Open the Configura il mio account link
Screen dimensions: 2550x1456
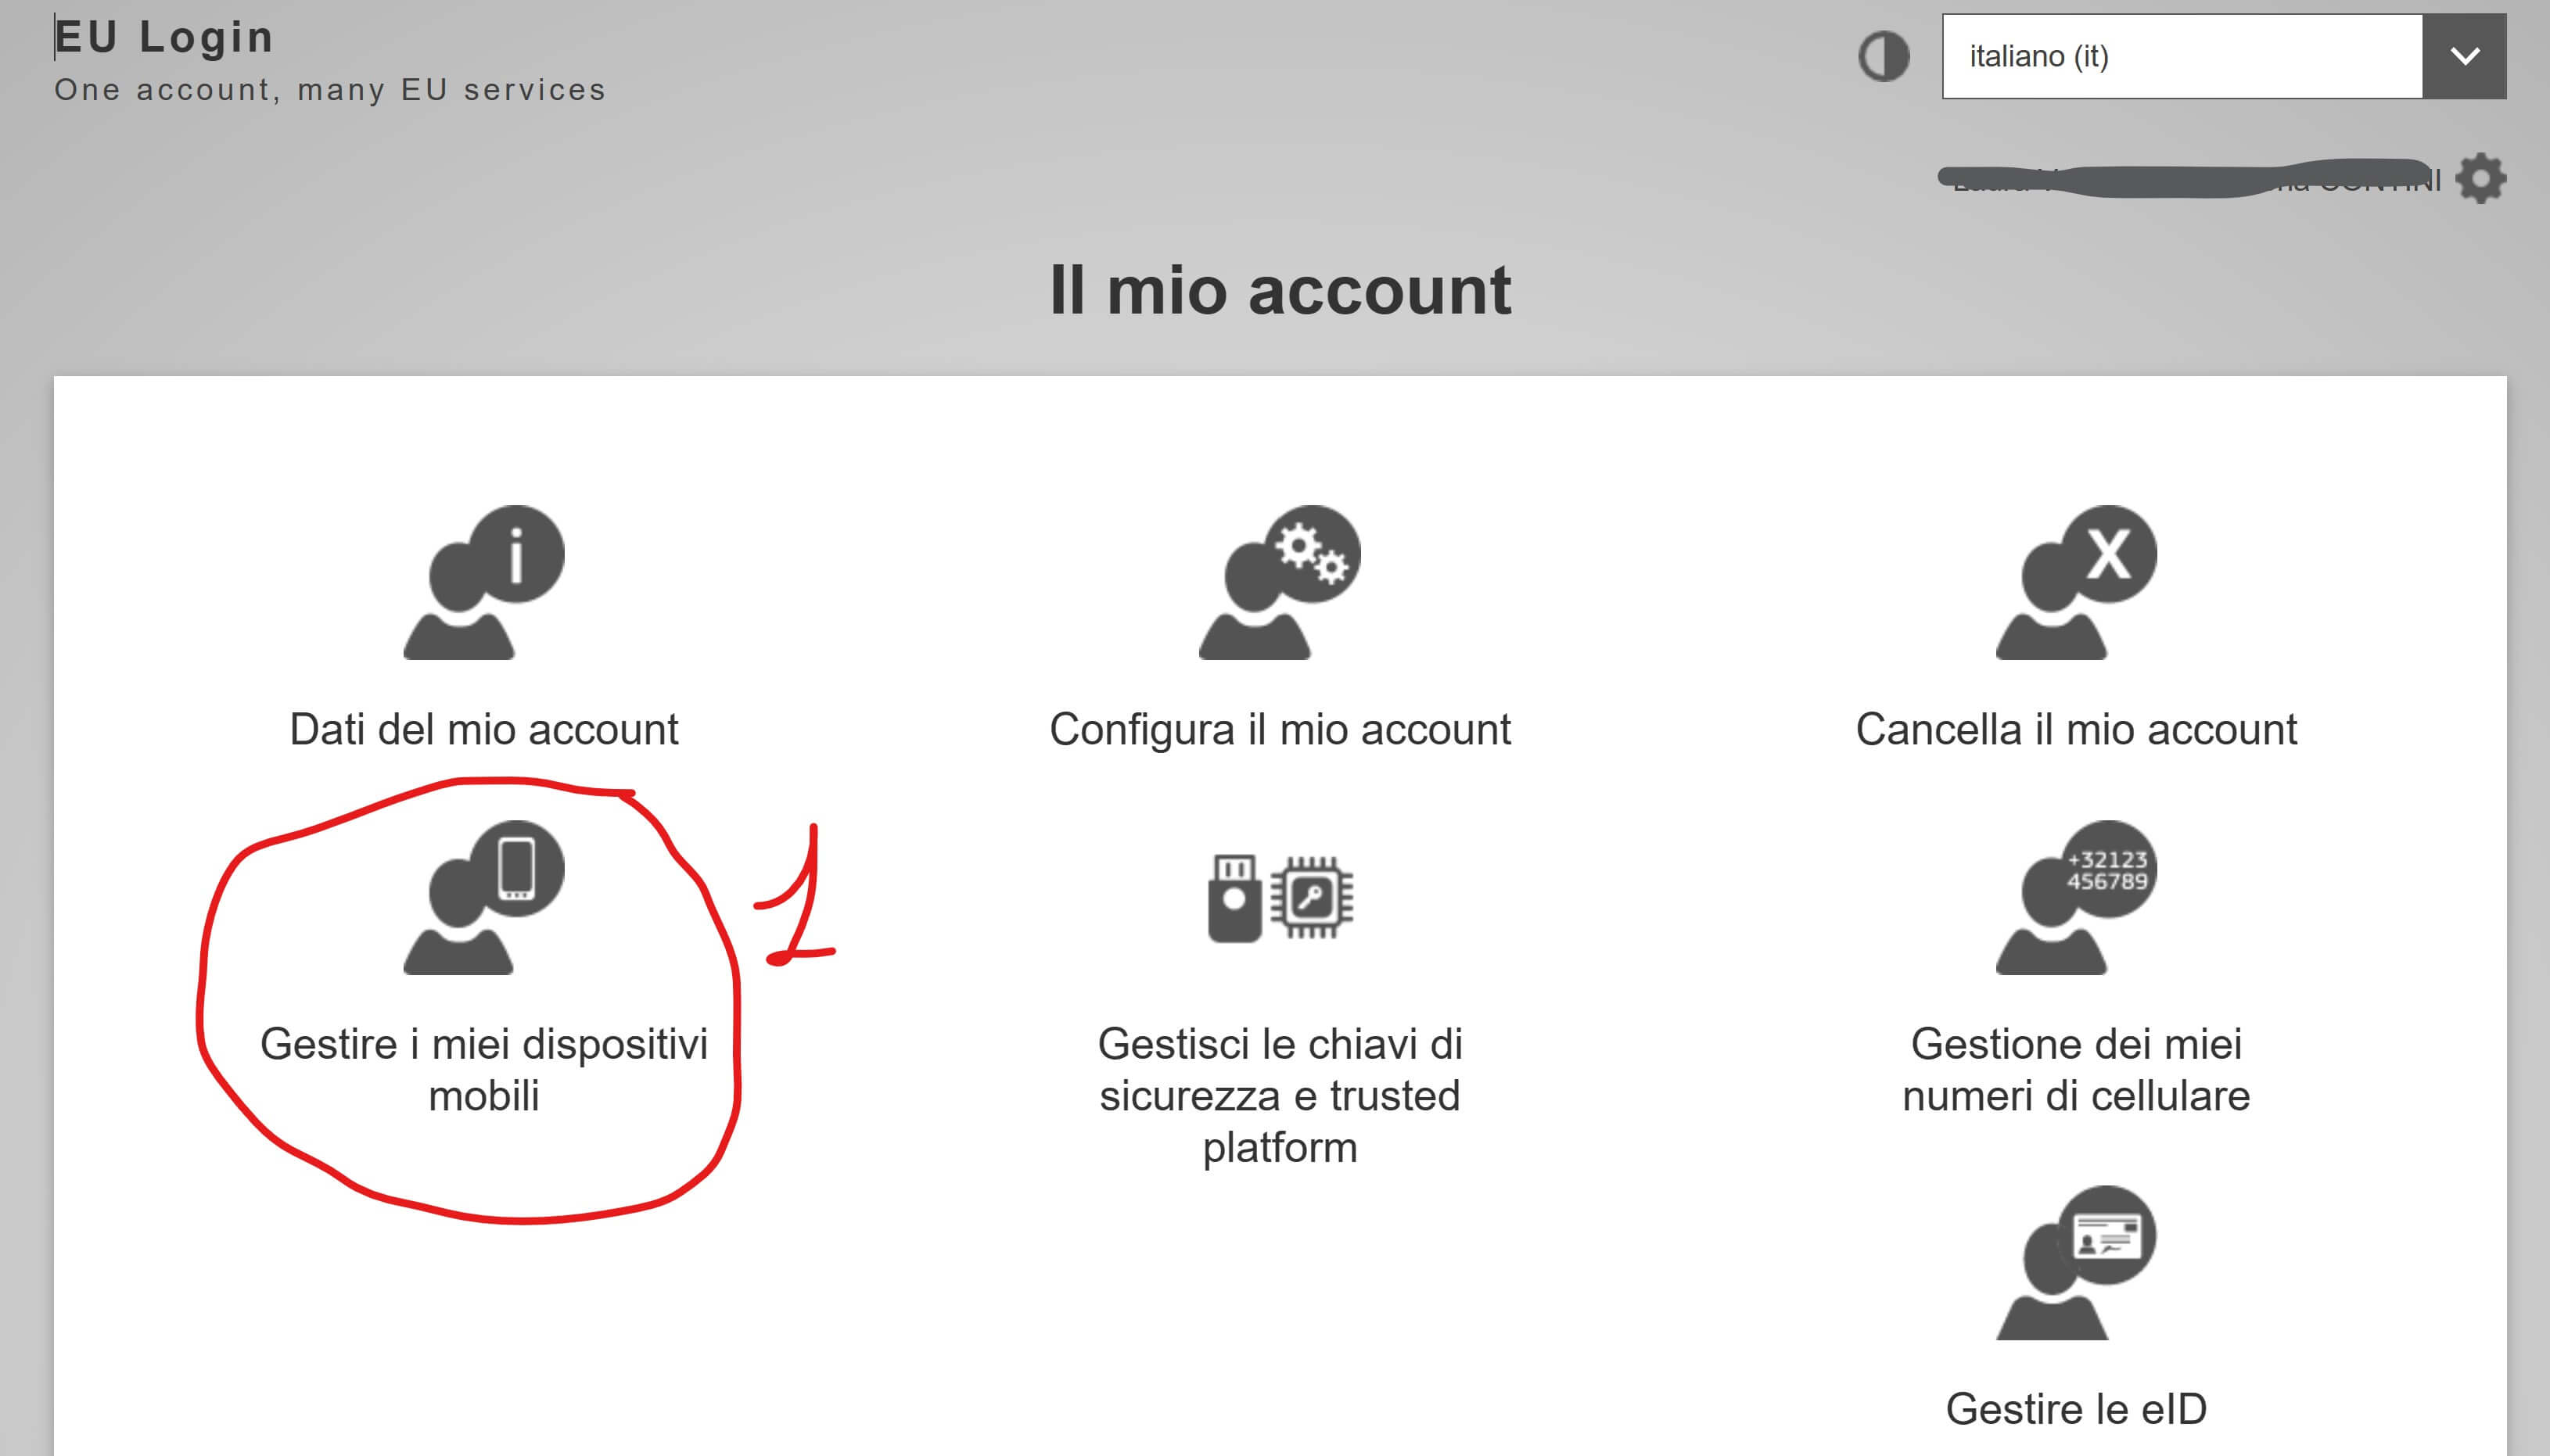coord(1279,730)
